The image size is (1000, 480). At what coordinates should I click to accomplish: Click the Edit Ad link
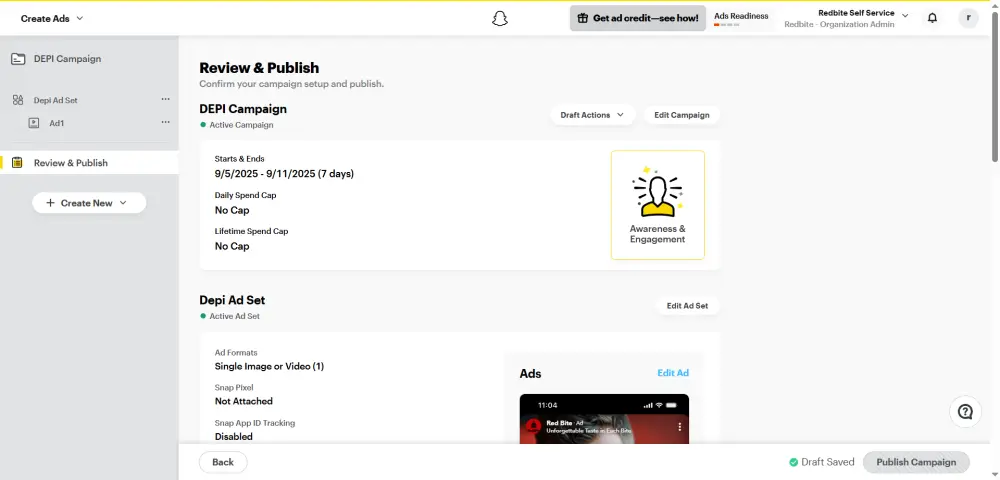672,373
